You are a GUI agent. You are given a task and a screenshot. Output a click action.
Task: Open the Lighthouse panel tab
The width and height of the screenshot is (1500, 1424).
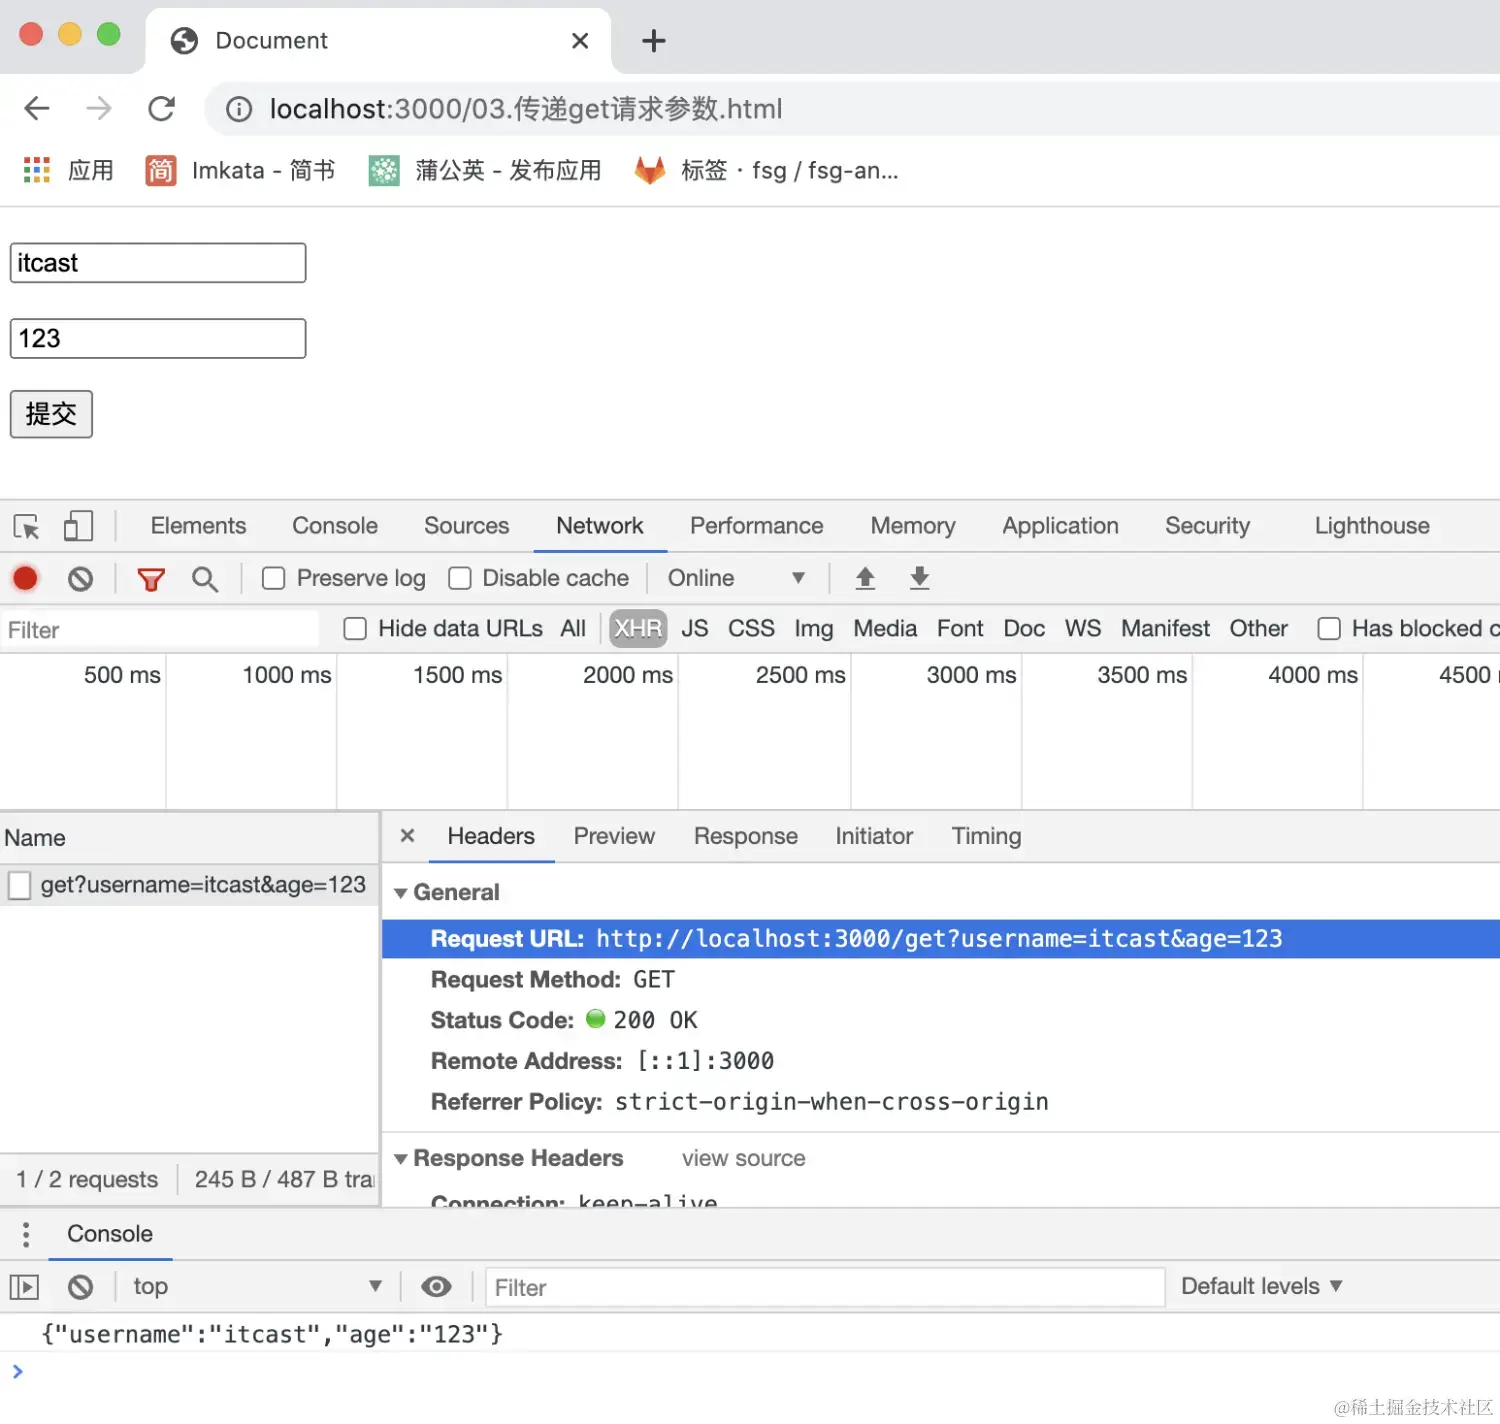[1372, 526]
